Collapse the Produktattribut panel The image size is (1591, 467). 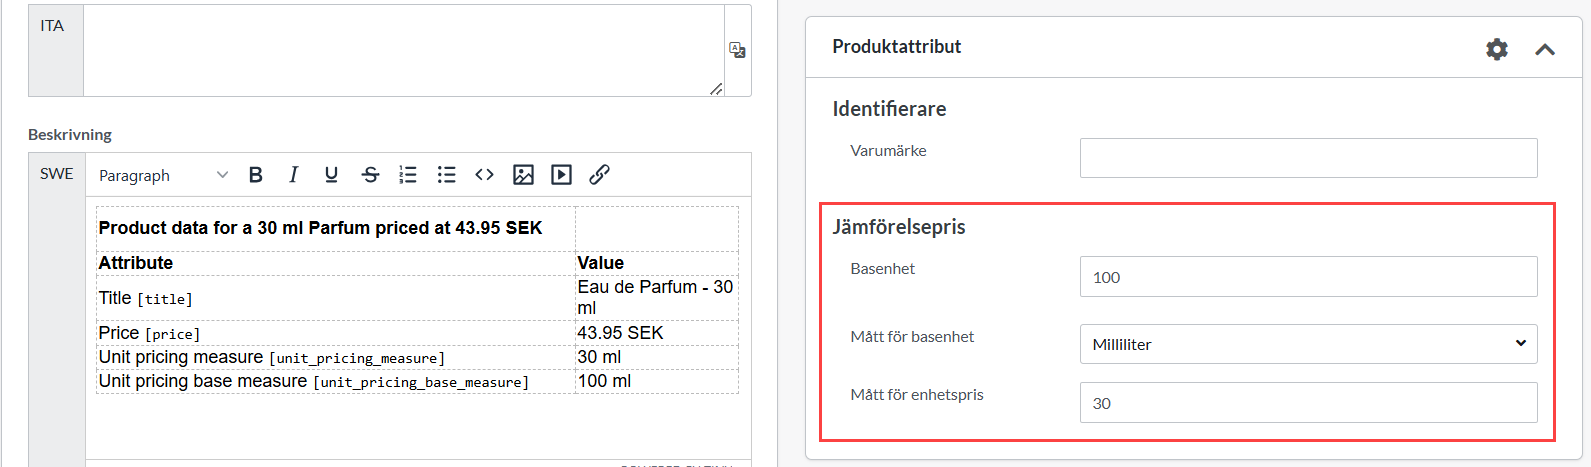pos(1544,49)
